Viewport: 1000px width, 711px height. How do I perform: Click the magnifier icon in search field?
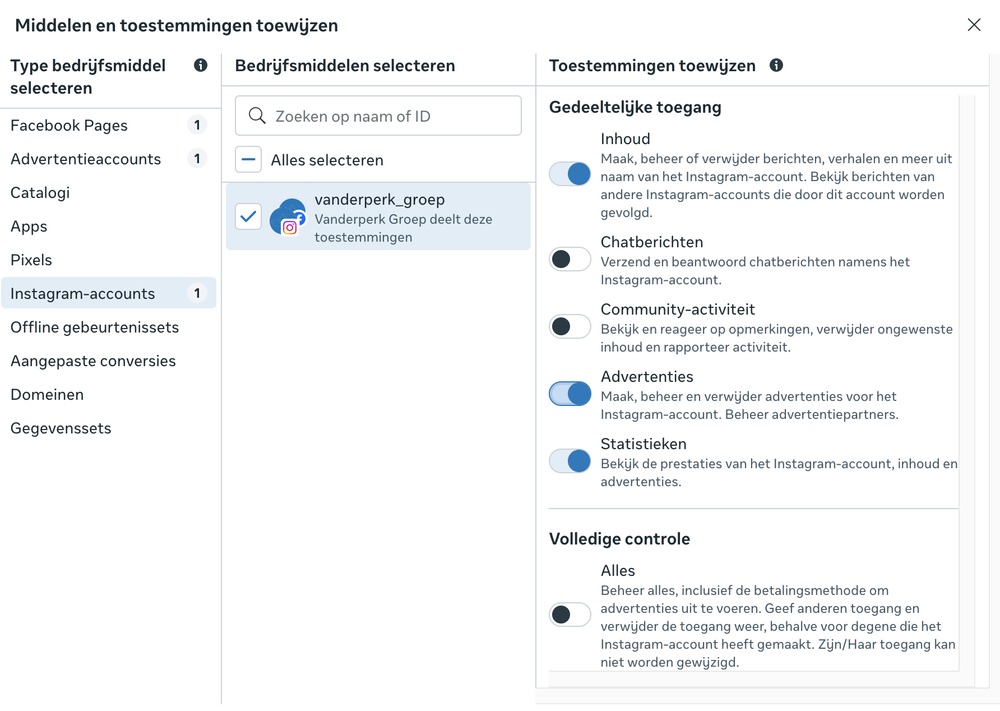257,116
